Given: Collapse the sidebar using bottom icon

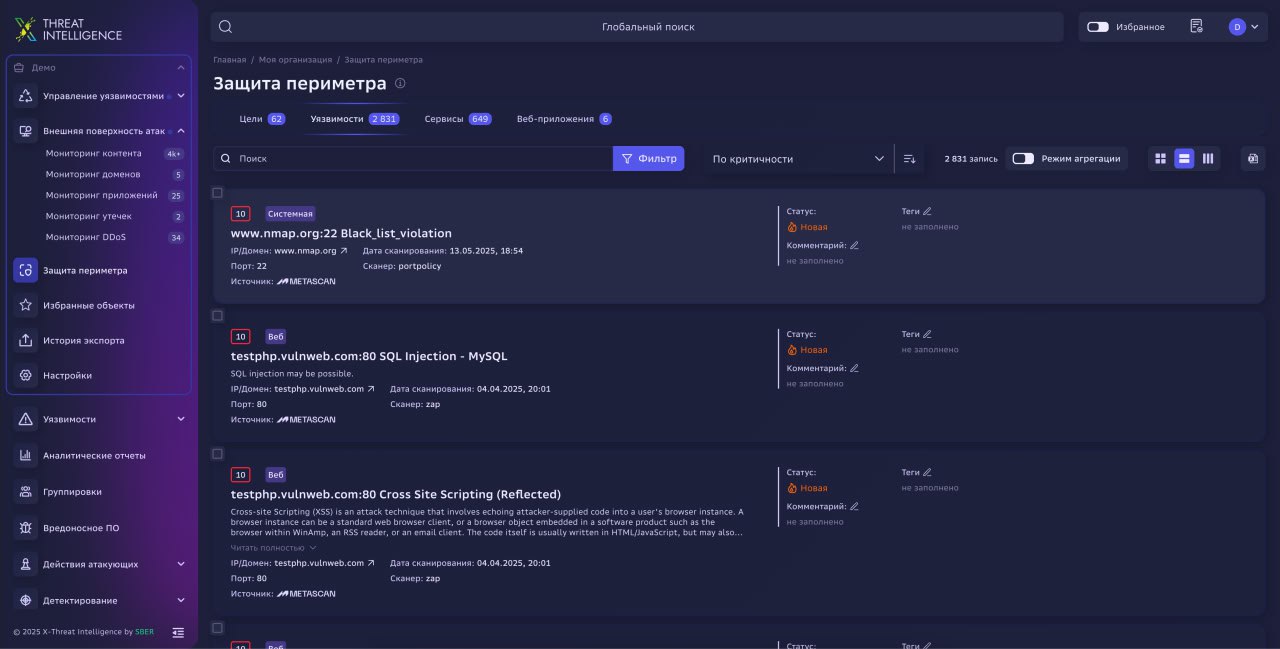Looking at the screenshot, I should click(178, 632).
